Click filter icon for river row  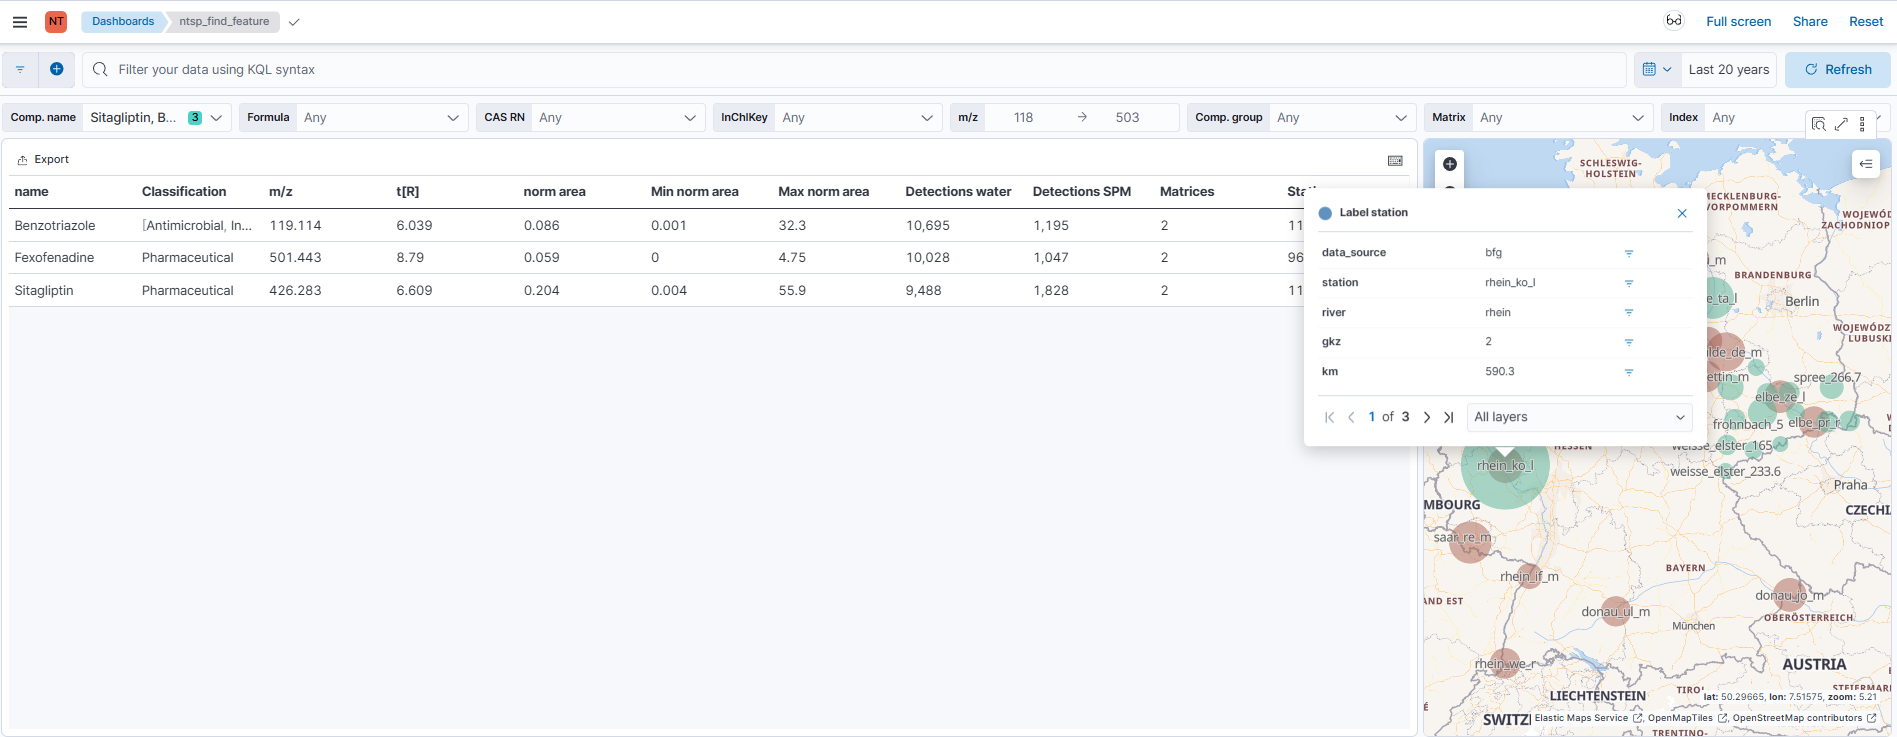(1628, 313)
